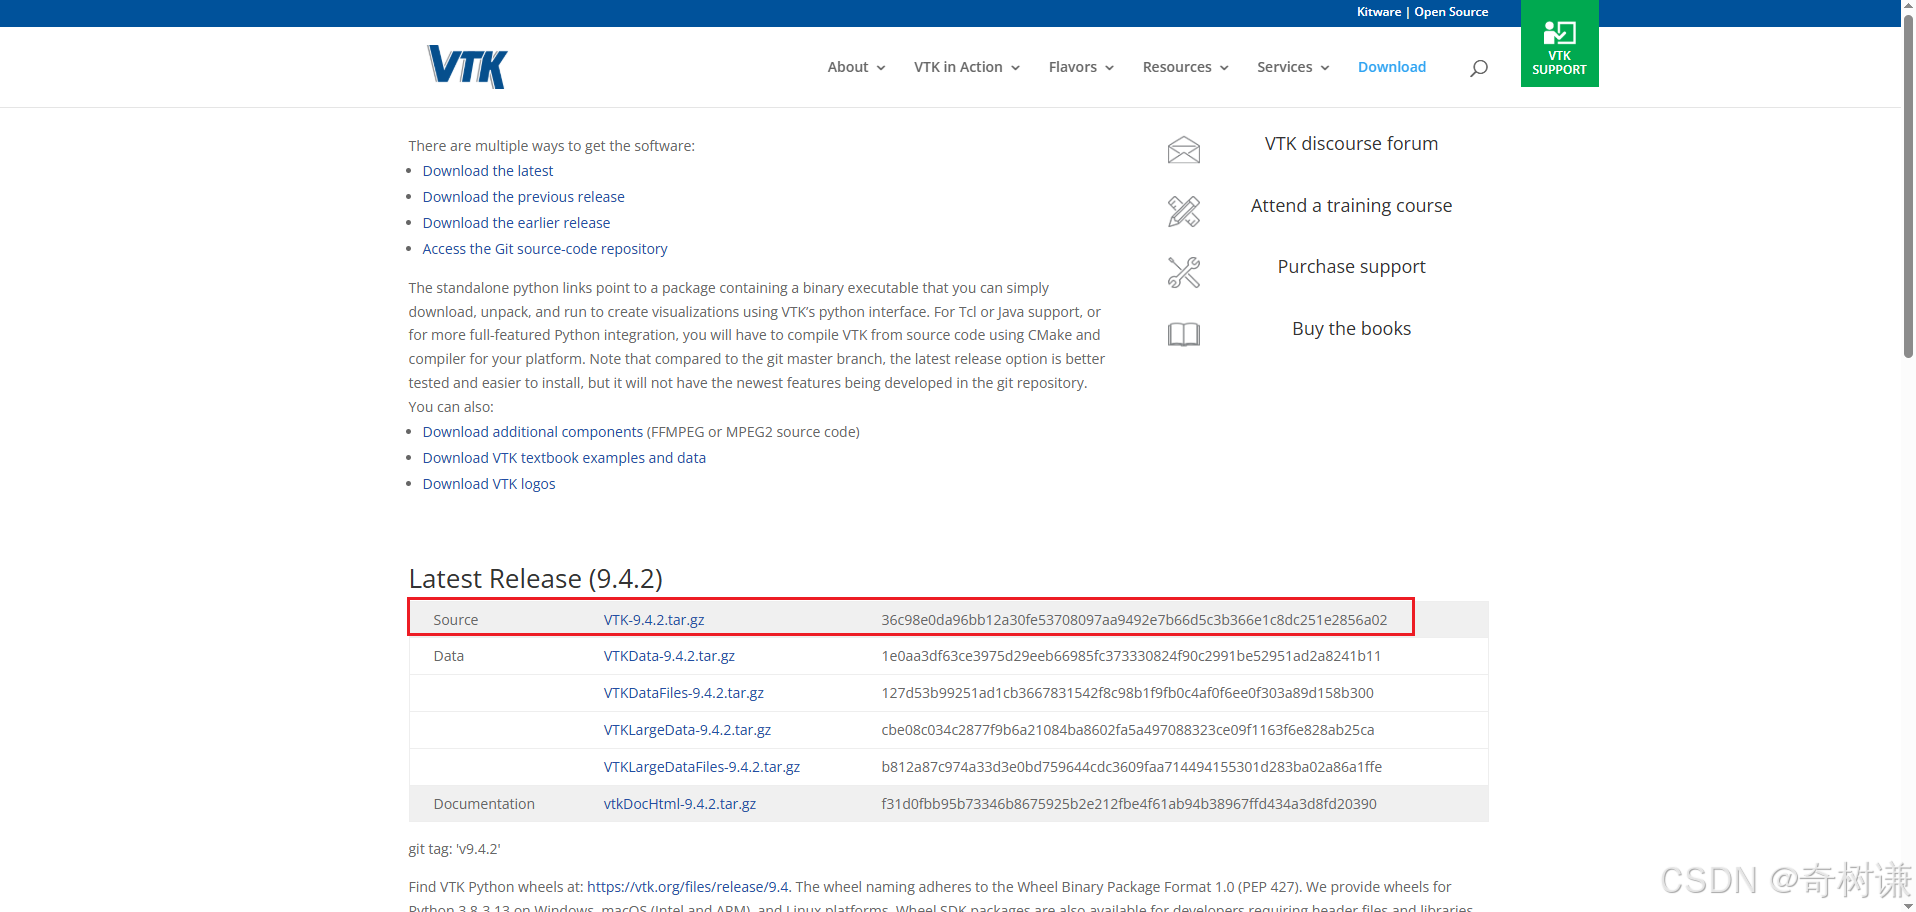
Task: Click the book icon beside Buy the books
Action: [x=1184, y=334]
